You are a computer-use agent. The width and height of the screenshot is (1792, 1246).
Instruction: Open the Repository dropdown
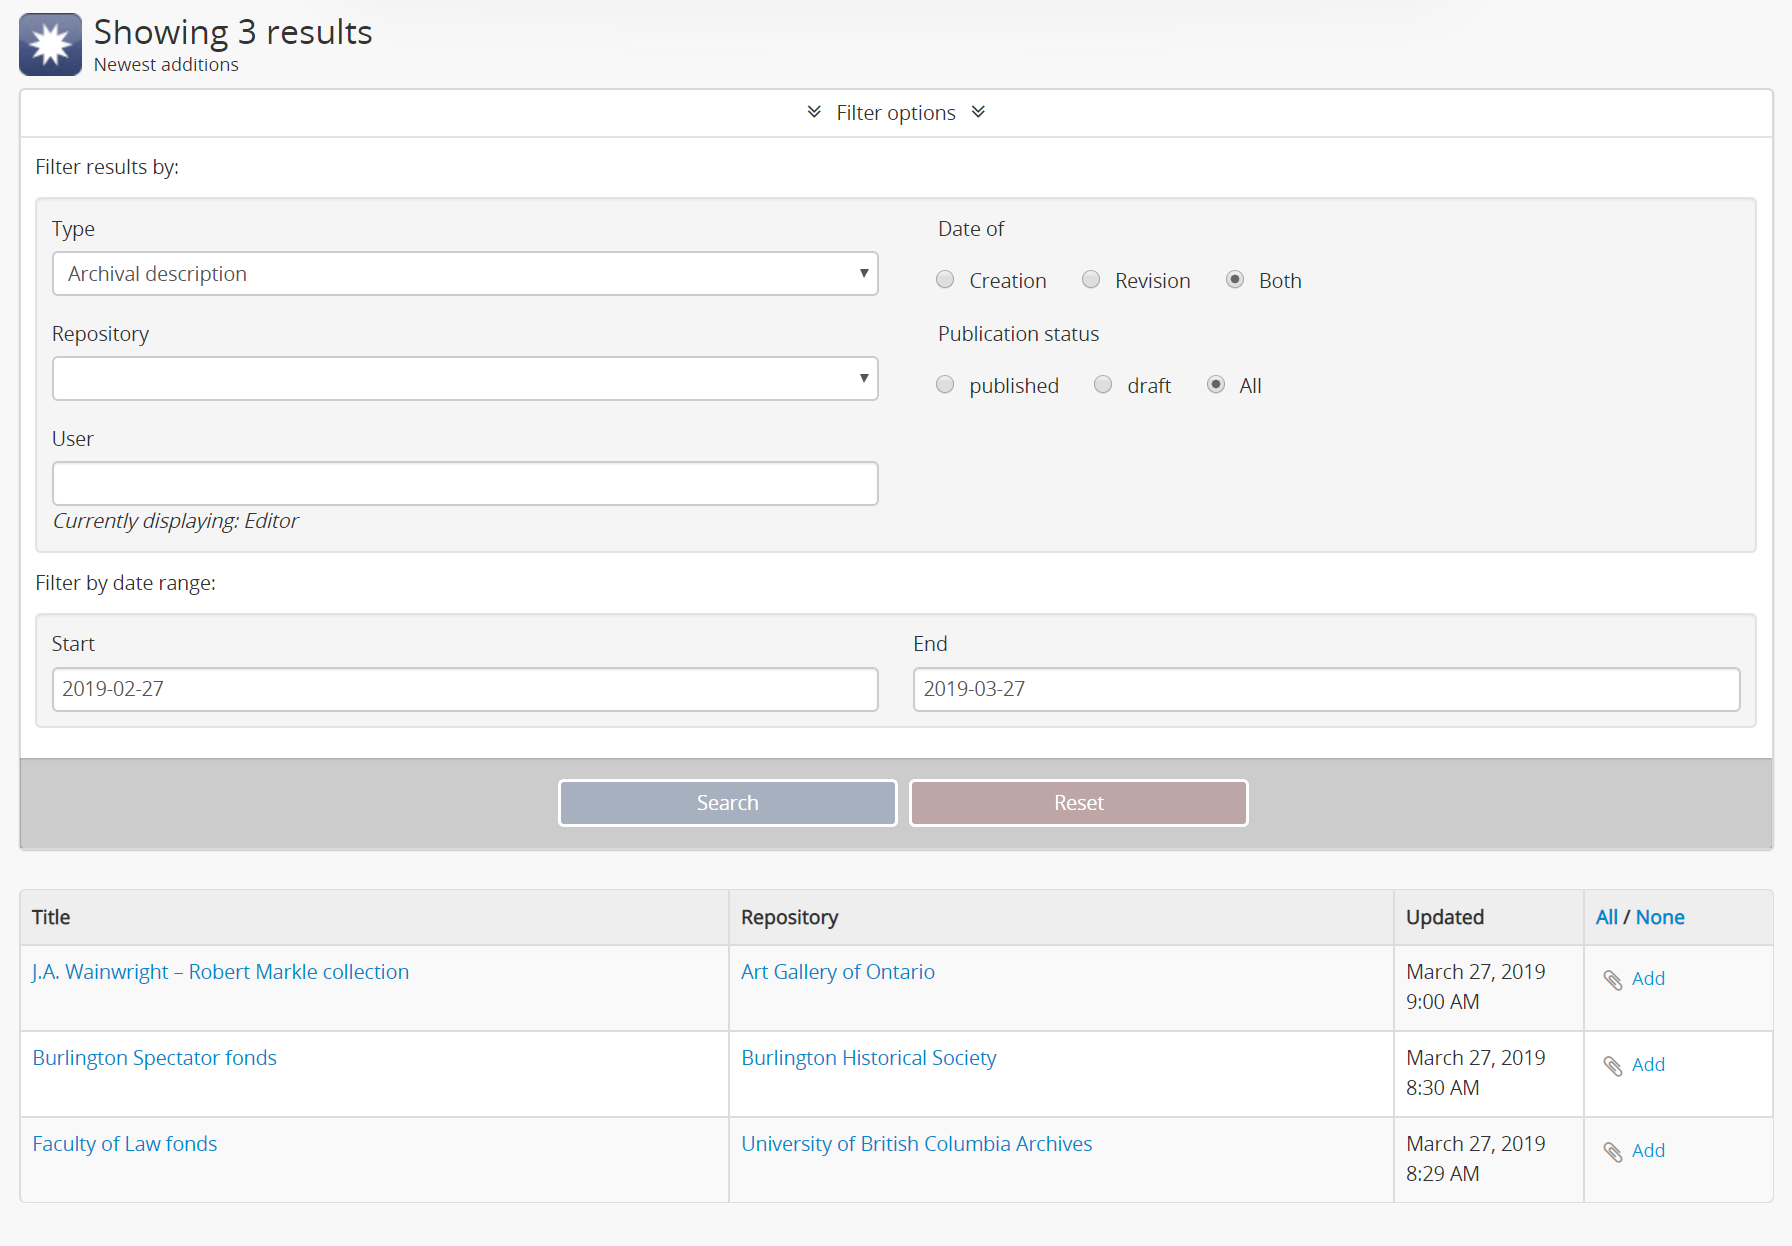pos(465,379)
